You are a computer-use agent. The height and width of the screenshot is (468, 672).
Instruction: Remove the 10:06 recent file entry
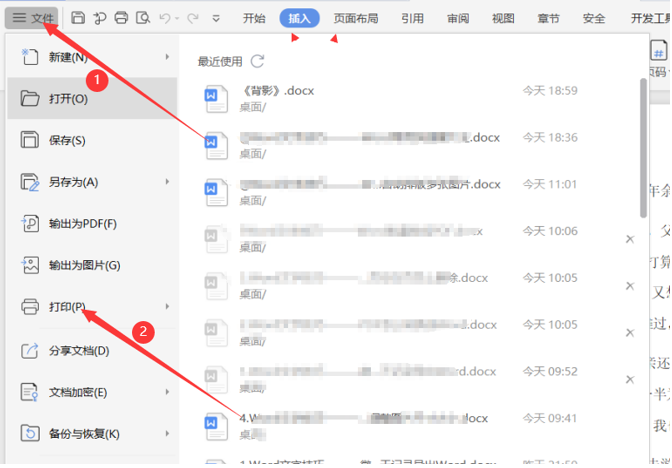pyautogui.click(x=630, y=239)
